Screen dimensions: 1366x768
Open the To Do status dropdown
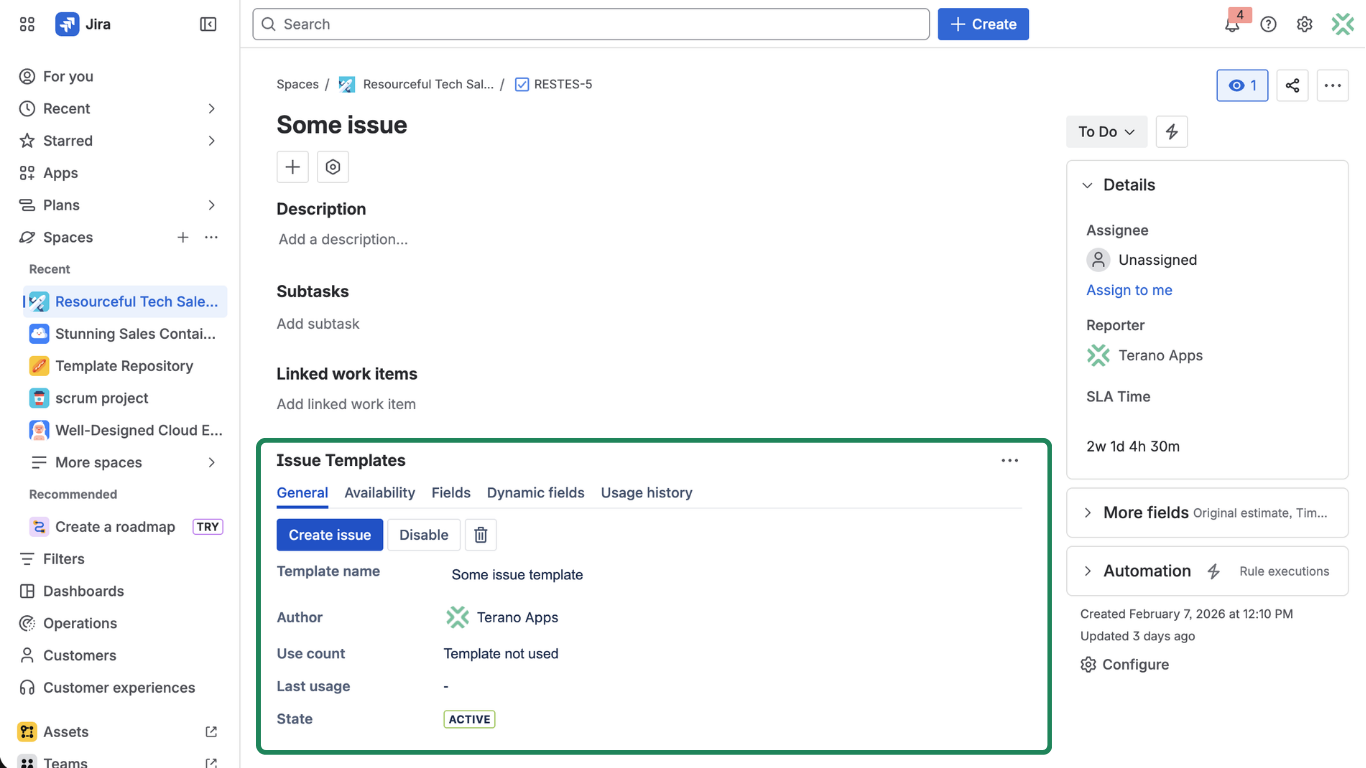1106,132
